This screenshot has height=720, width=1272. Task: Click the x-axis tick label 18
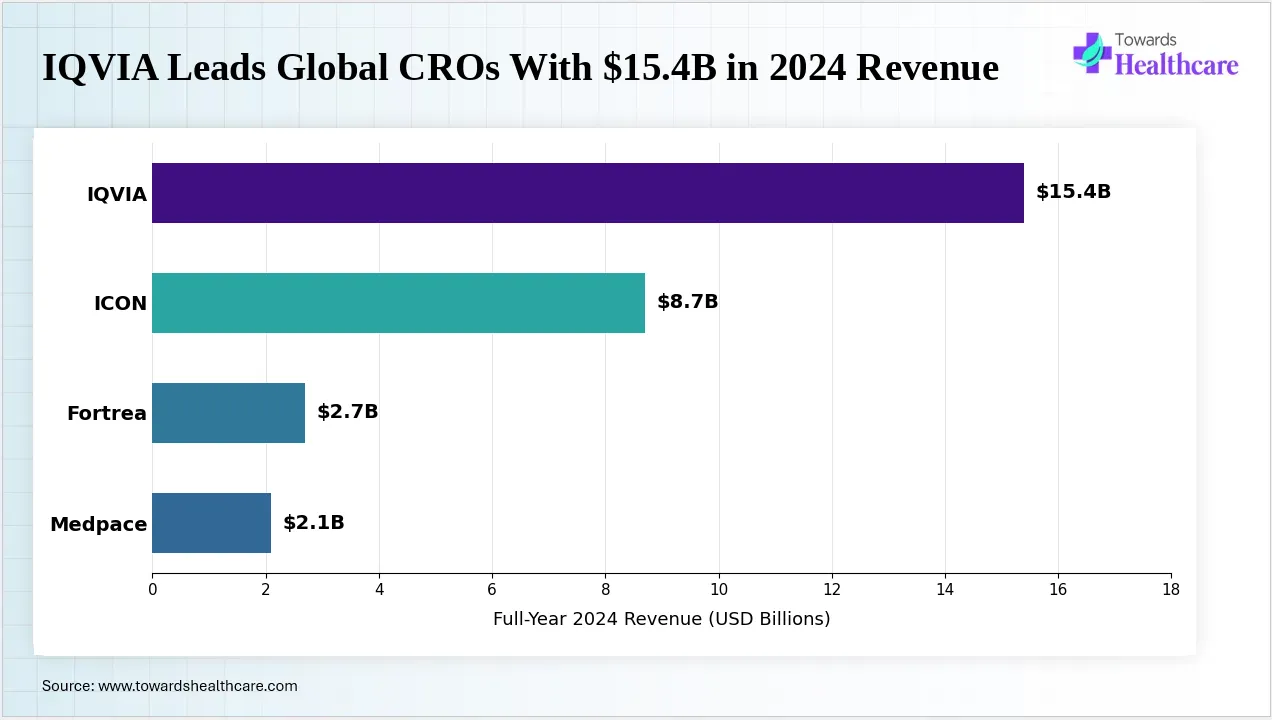pos(1171,590)
